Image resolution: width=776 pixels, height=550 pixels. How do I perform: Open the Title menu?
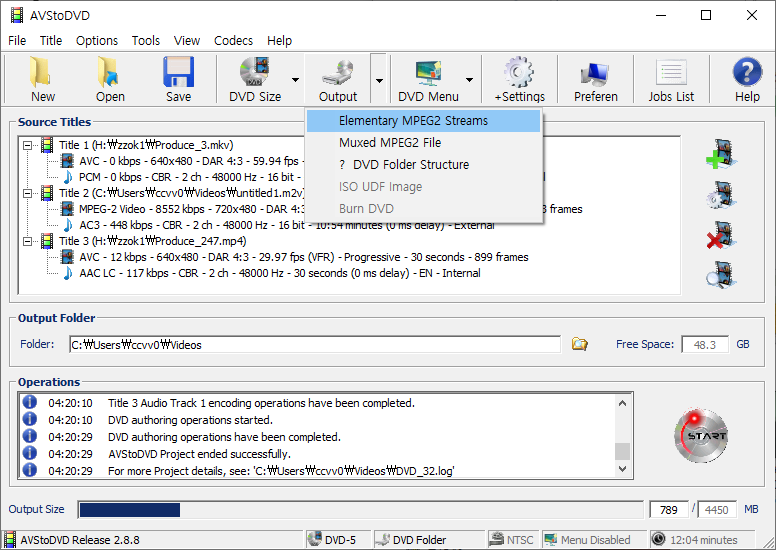click(51, 41)
